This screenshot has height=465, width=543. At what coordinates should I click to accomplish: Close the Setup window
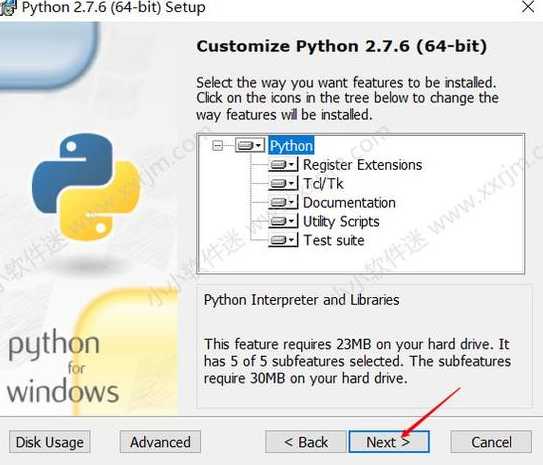coord(528,7)
